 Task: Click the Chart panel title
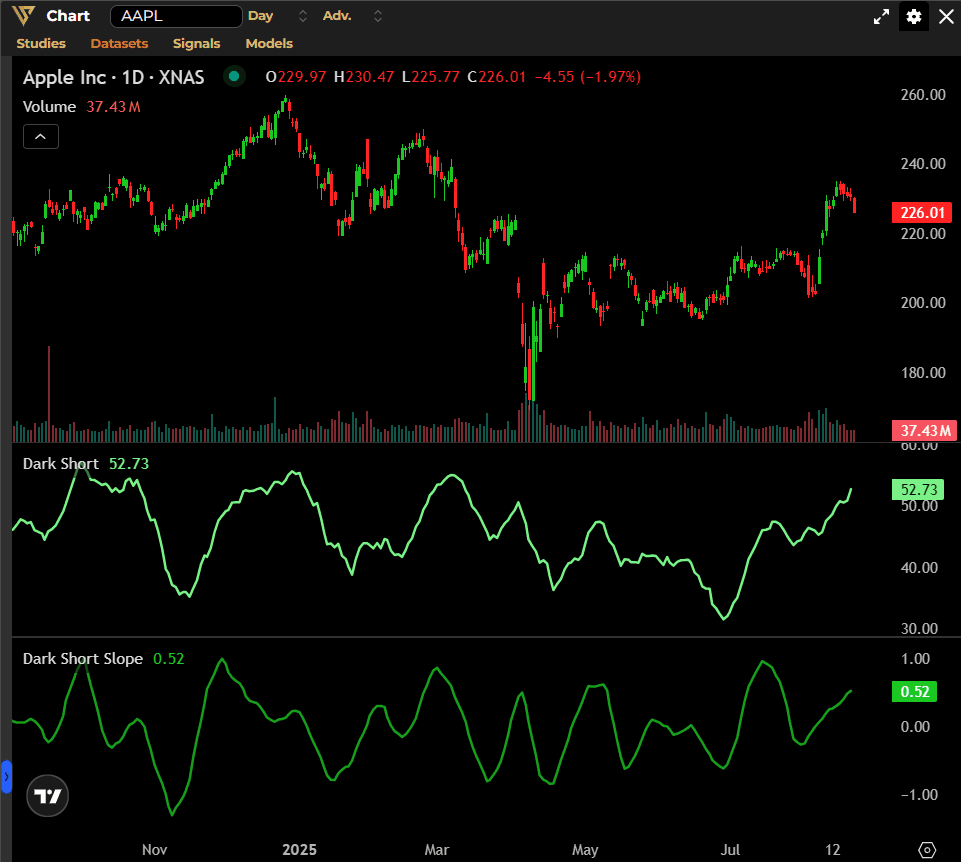pos(68,16)
